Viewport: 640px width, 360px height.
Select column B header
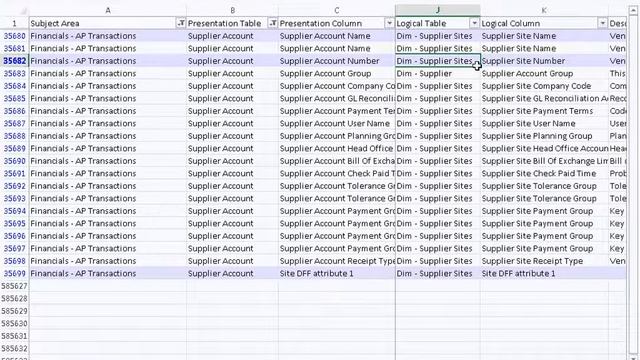(x=232, y=10)
